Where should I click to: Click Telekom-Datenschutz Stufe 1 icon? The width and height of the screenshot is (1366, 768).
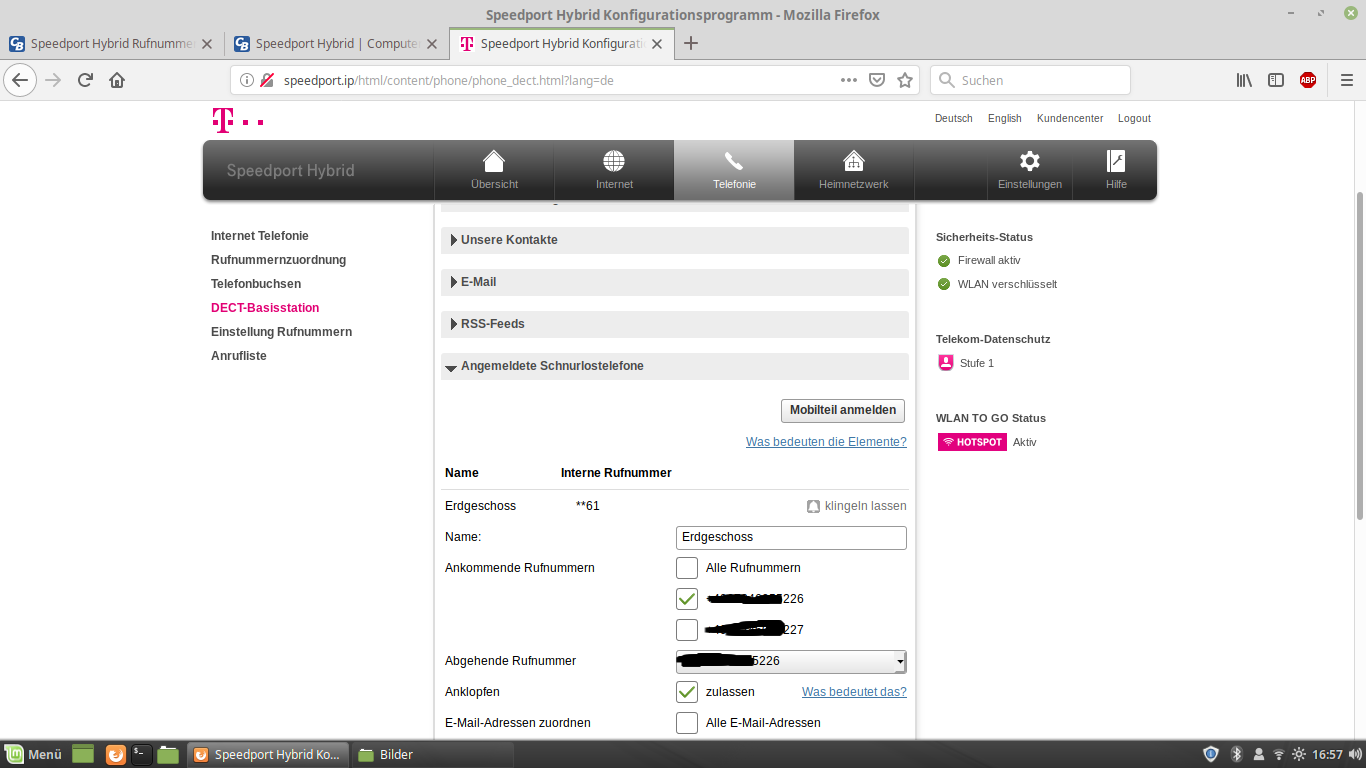[x=946, y=363]
